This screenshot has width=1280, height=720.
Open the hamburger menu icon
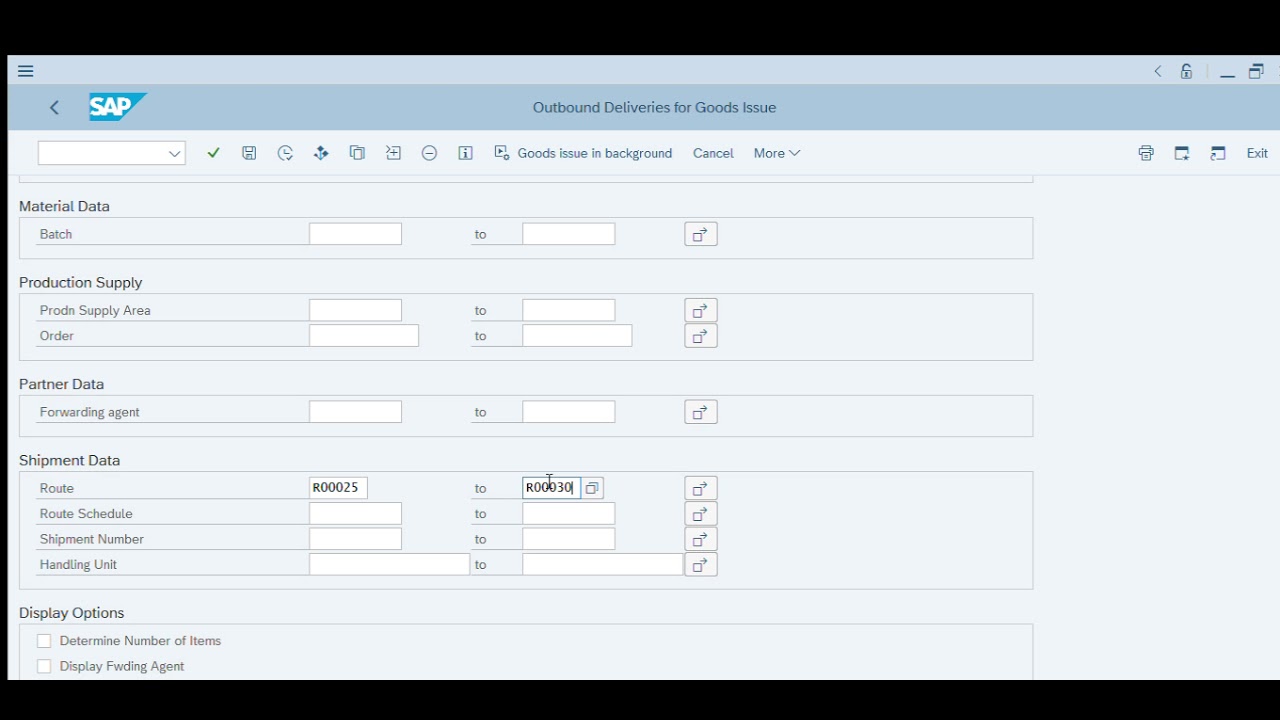click(x=26, y=71)
